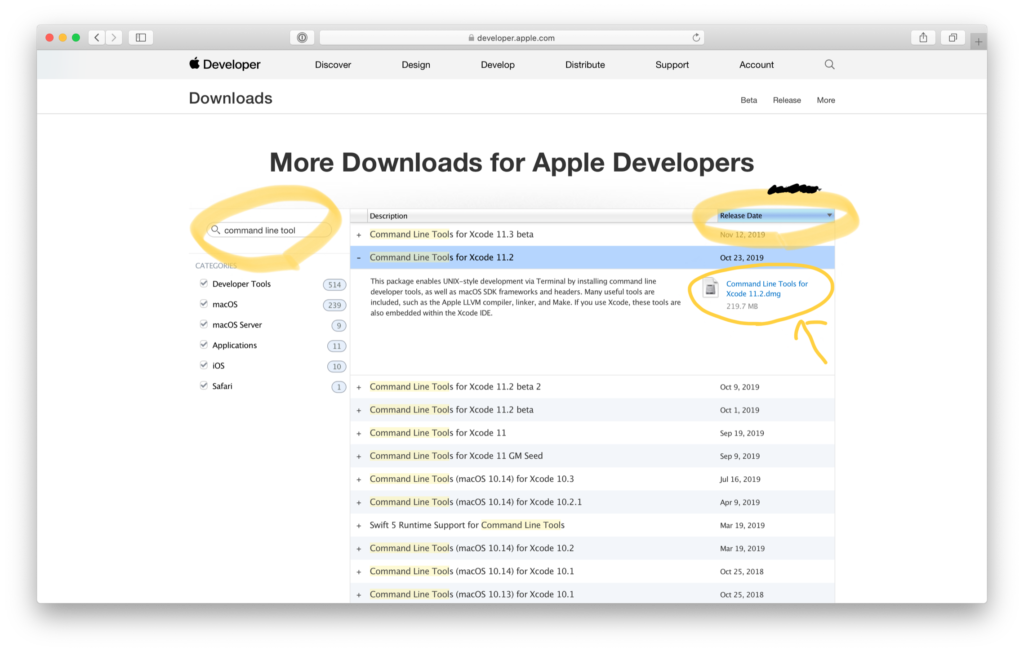Toggle the macOS Server category checkbox

[204, 325]
